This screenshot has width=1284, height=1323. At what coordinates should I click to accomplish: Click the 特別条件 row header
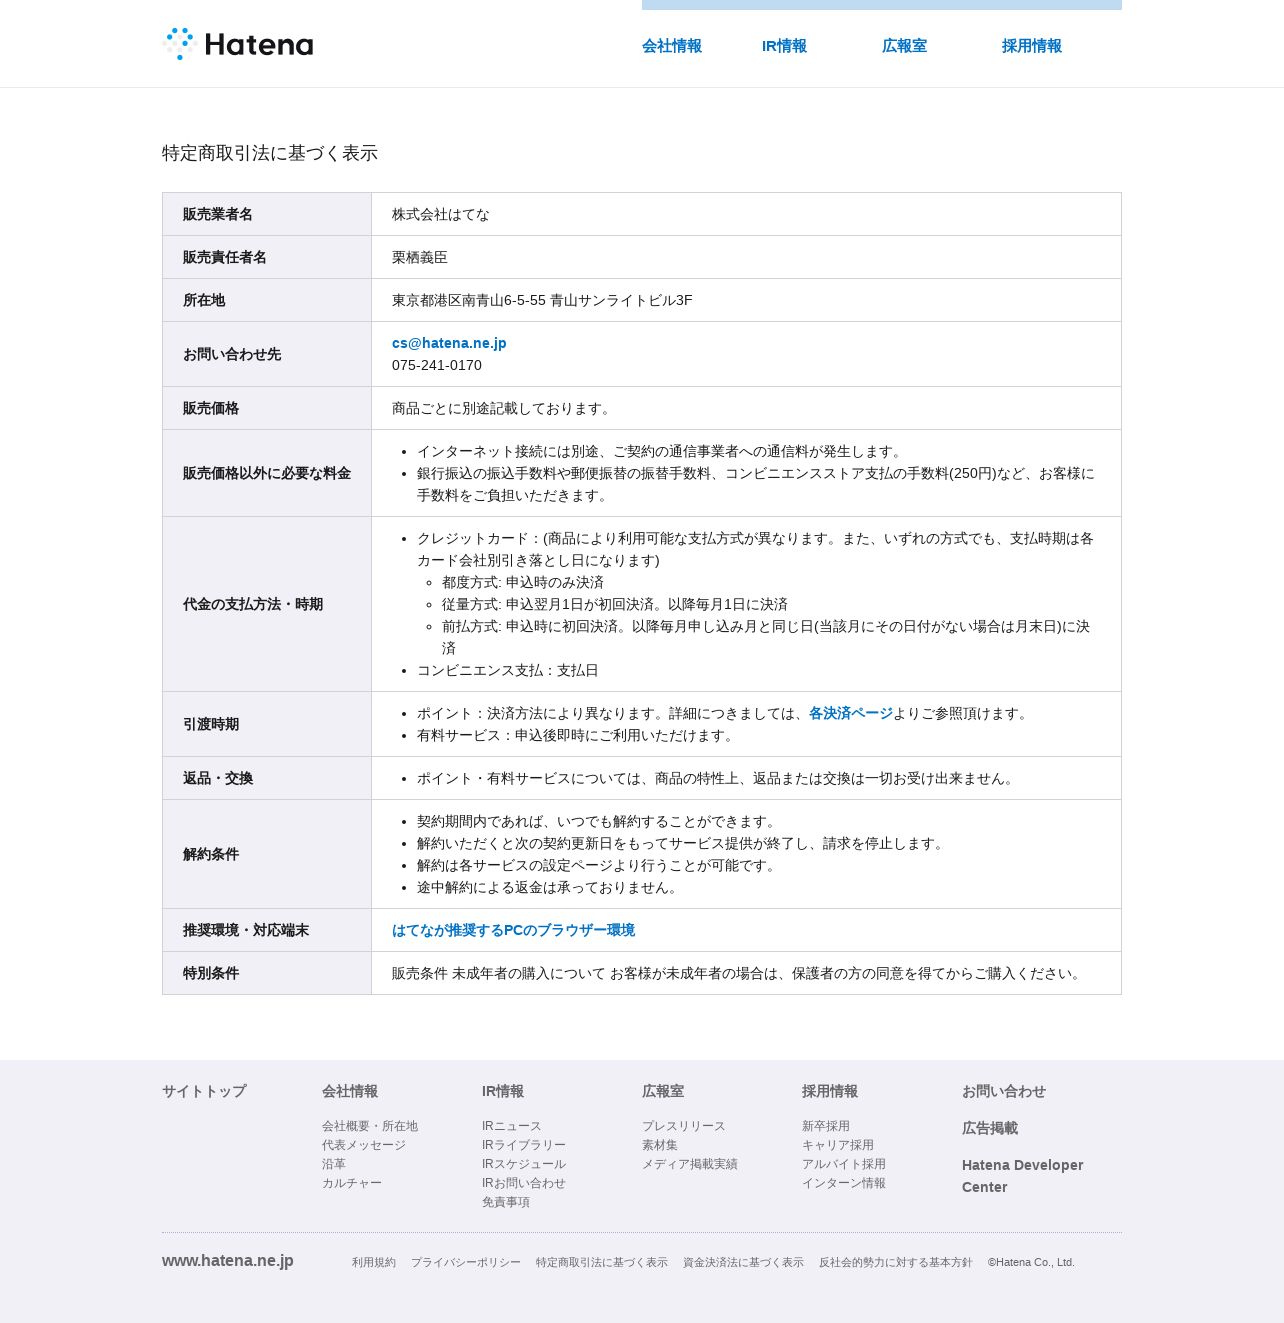coord(267,973)
